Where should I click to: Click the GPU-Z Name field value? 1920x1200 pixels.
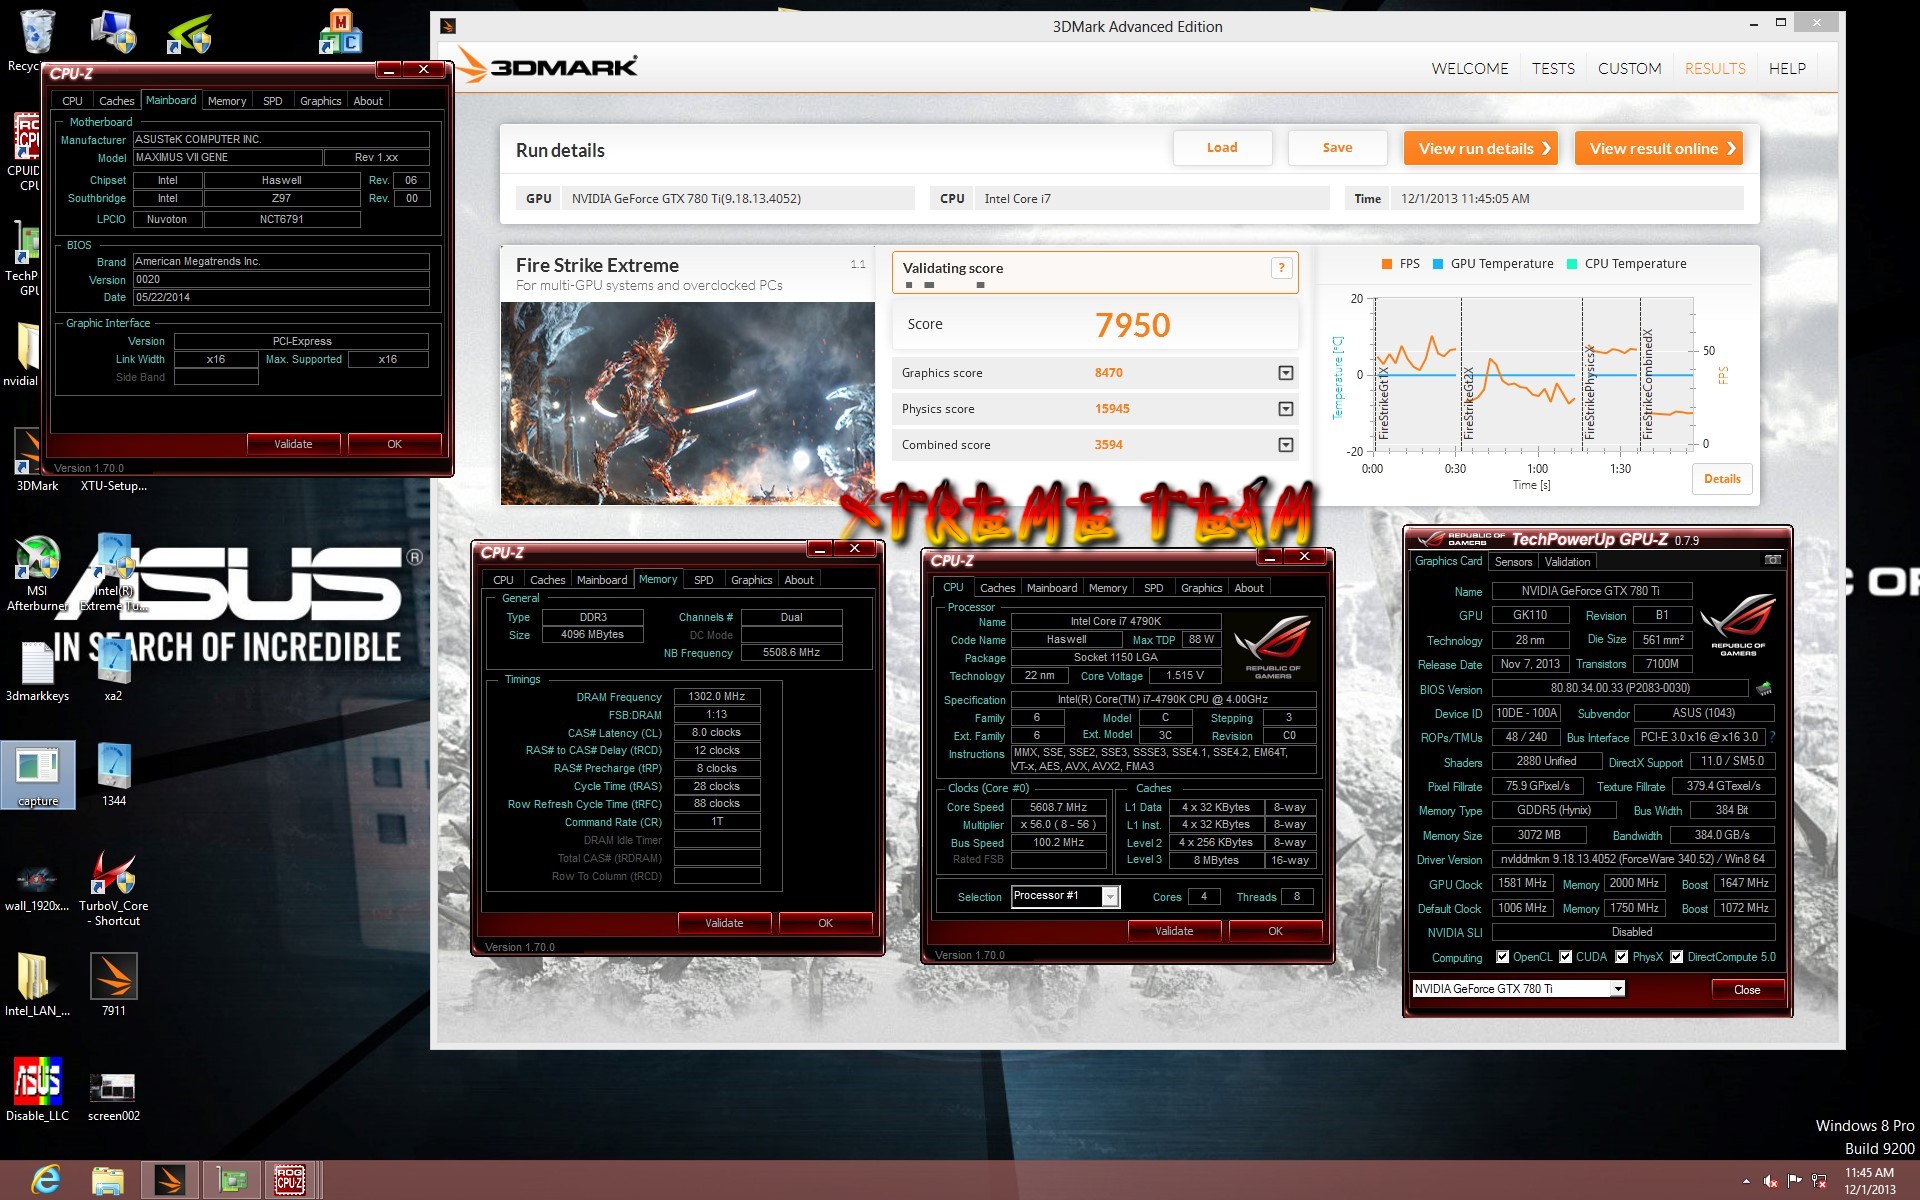point(1591,591)
